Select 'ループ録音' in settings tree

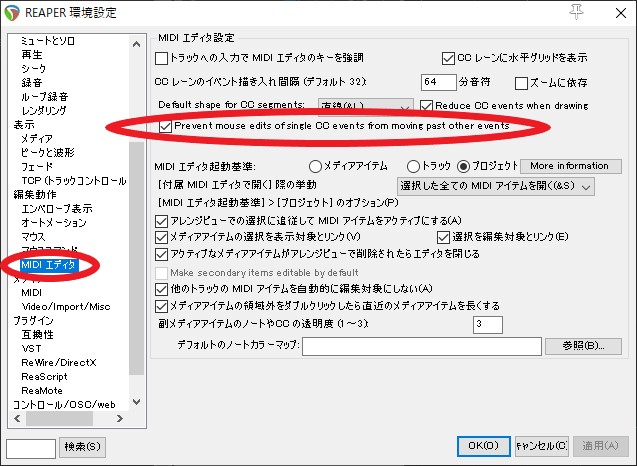(45, 97)
